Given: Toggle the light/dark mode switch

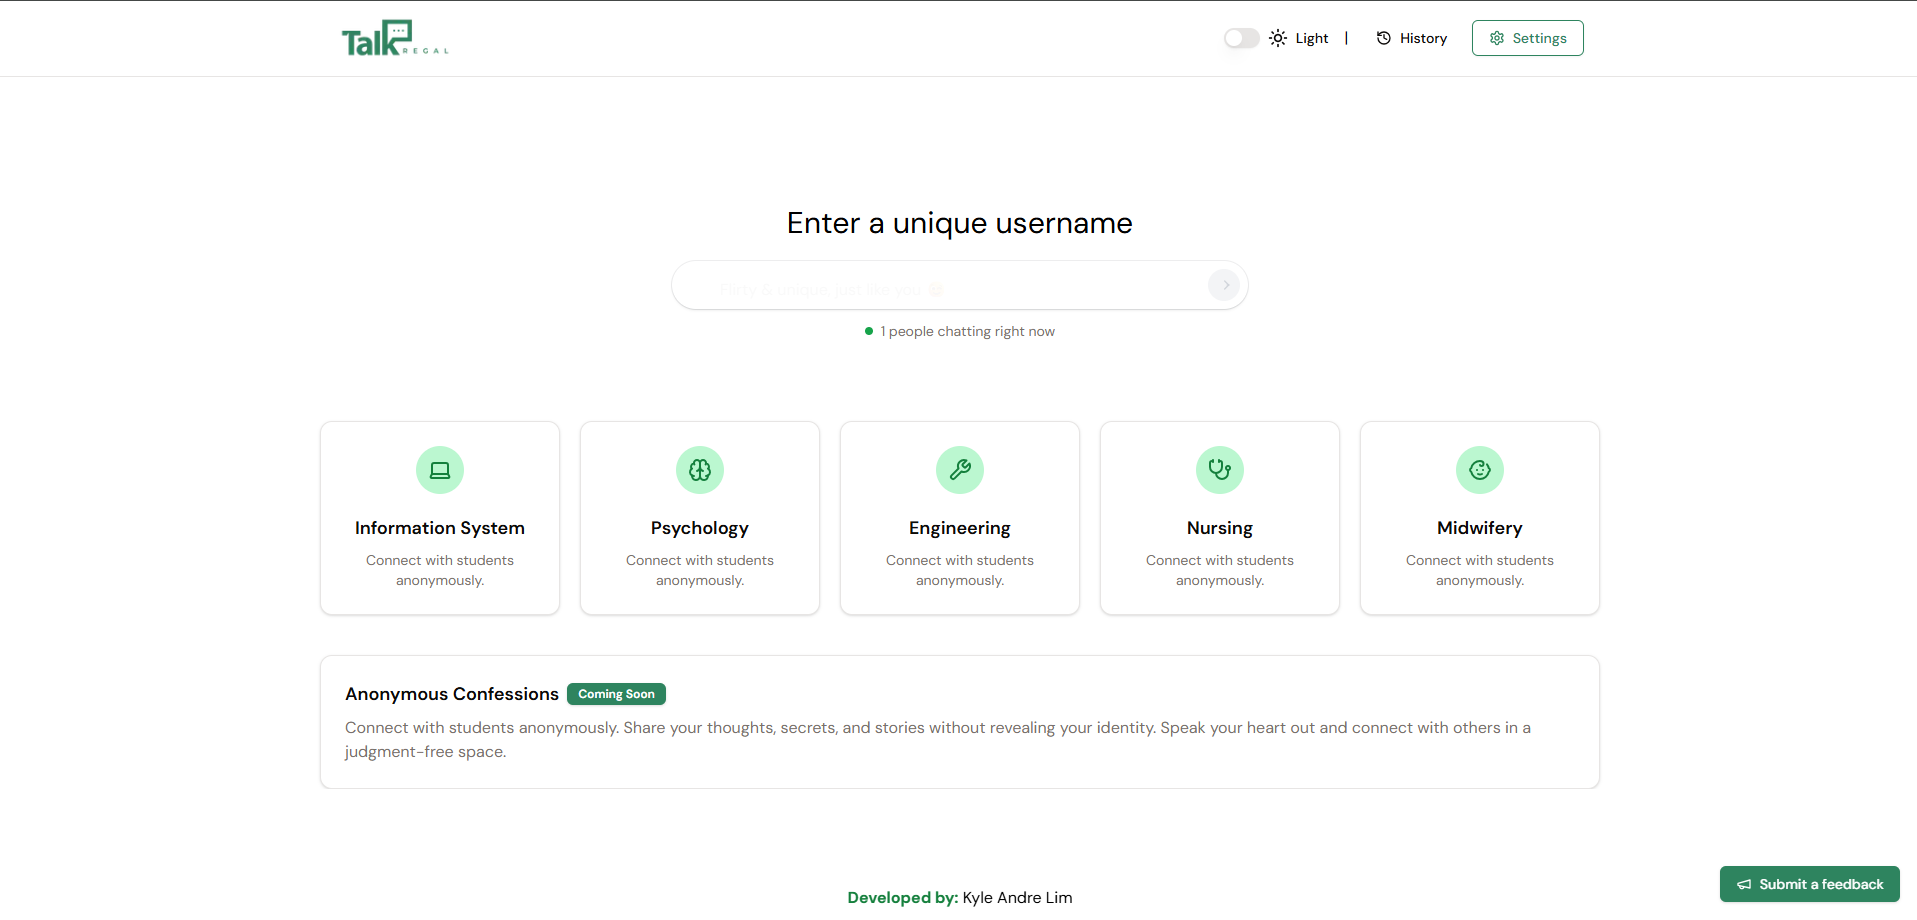Looking at the screenshot, I should [1241, 38].
